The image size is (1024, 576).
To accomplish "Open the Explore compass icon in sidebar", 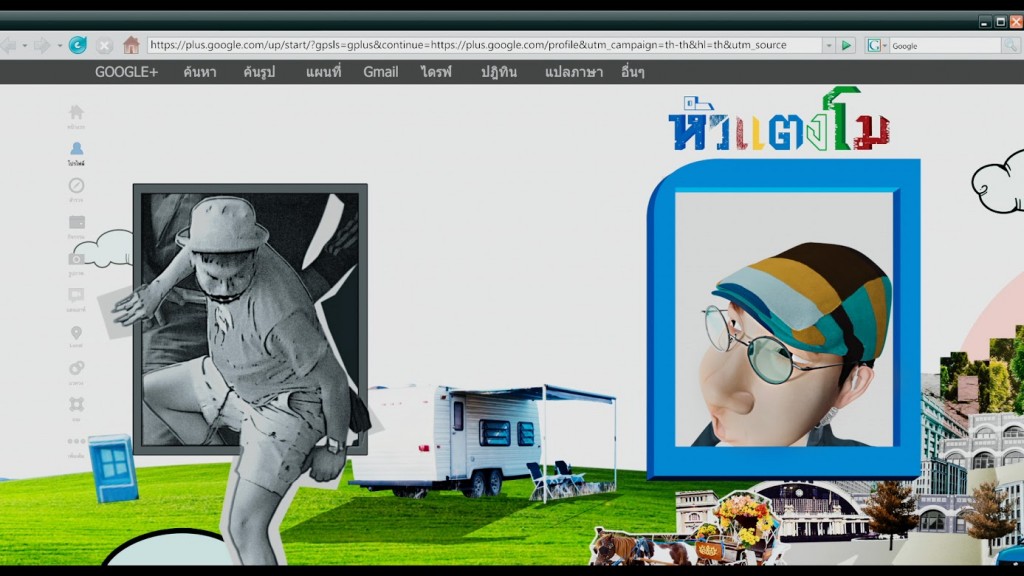I will click(76, 185).
